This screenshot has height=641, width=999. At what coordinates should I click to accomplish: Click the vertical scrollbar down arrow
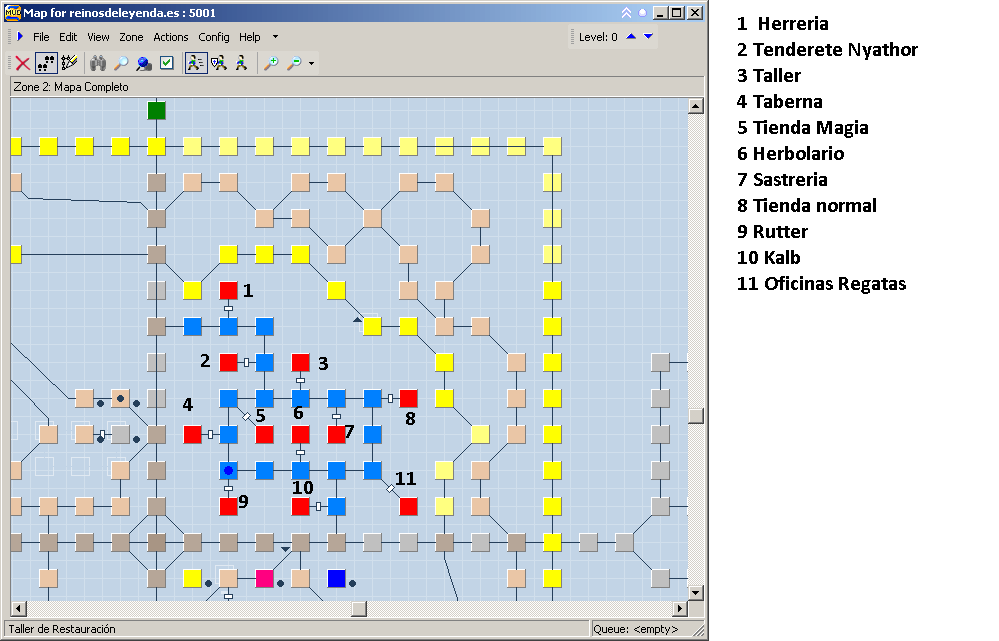point(696,591)
